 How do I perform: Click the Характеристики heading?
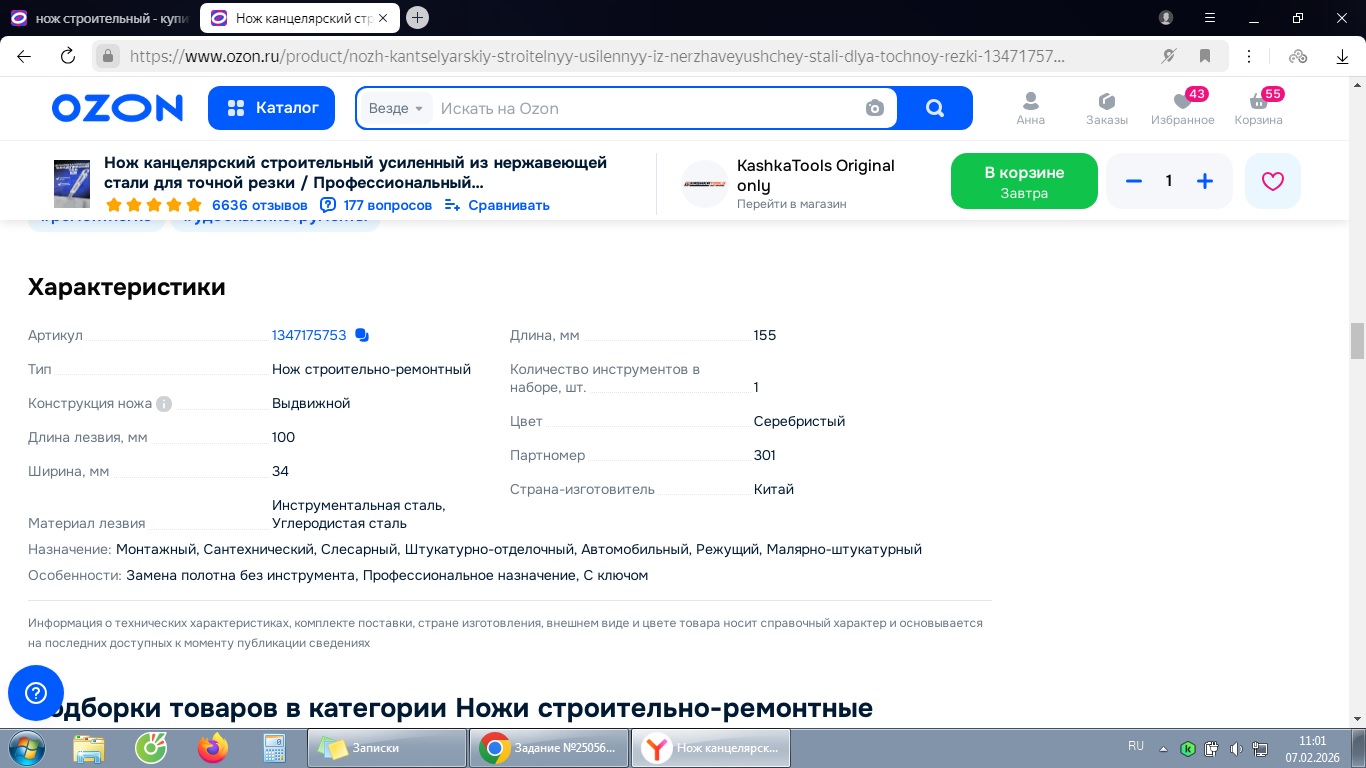(x=127, y=287)
